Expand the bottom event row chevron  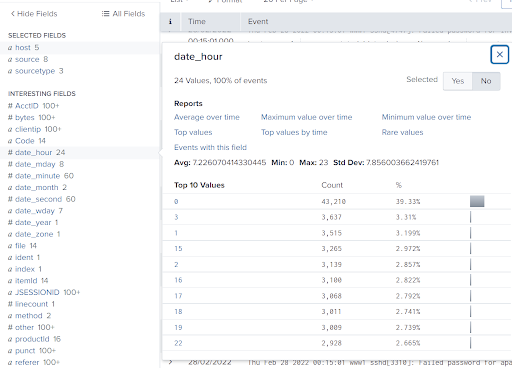click(171, 362)
